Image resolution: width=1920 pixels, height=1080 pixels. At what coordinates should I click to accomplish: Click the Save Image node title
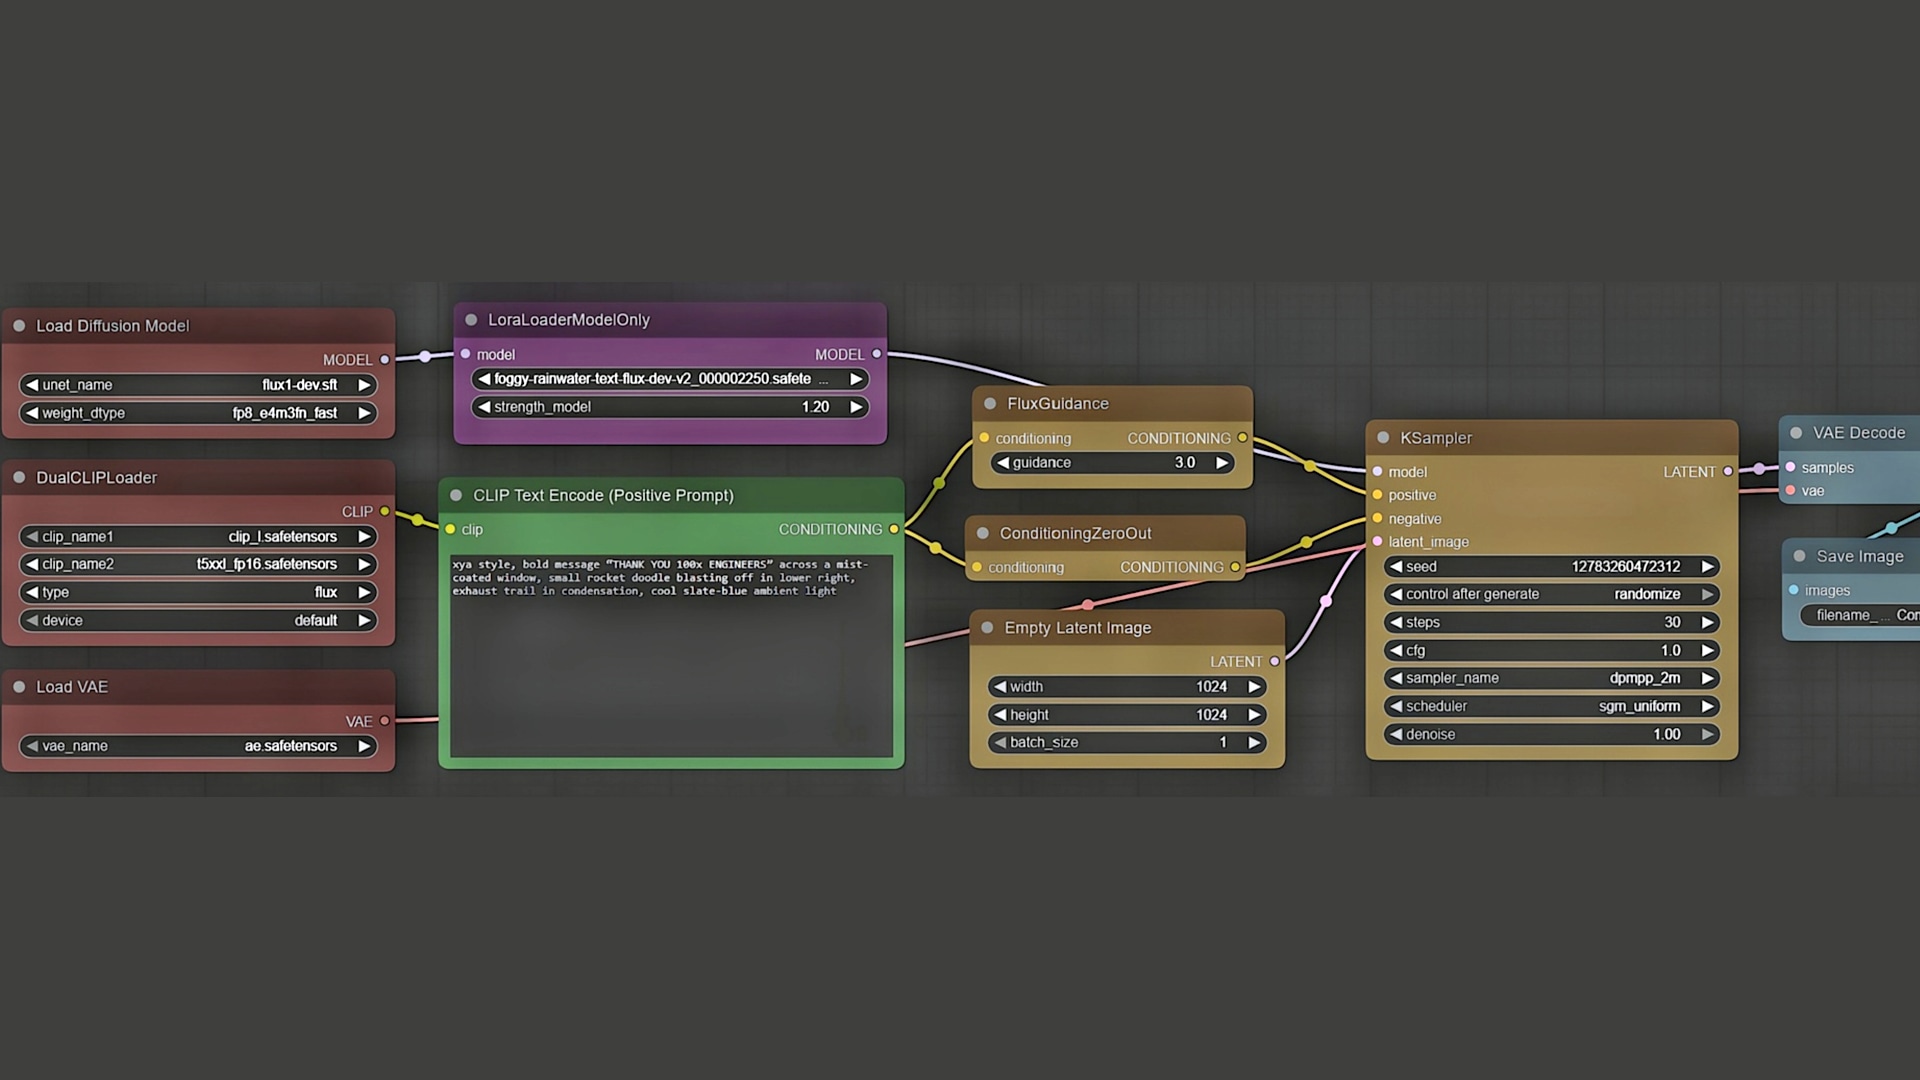pos(1859,556)
